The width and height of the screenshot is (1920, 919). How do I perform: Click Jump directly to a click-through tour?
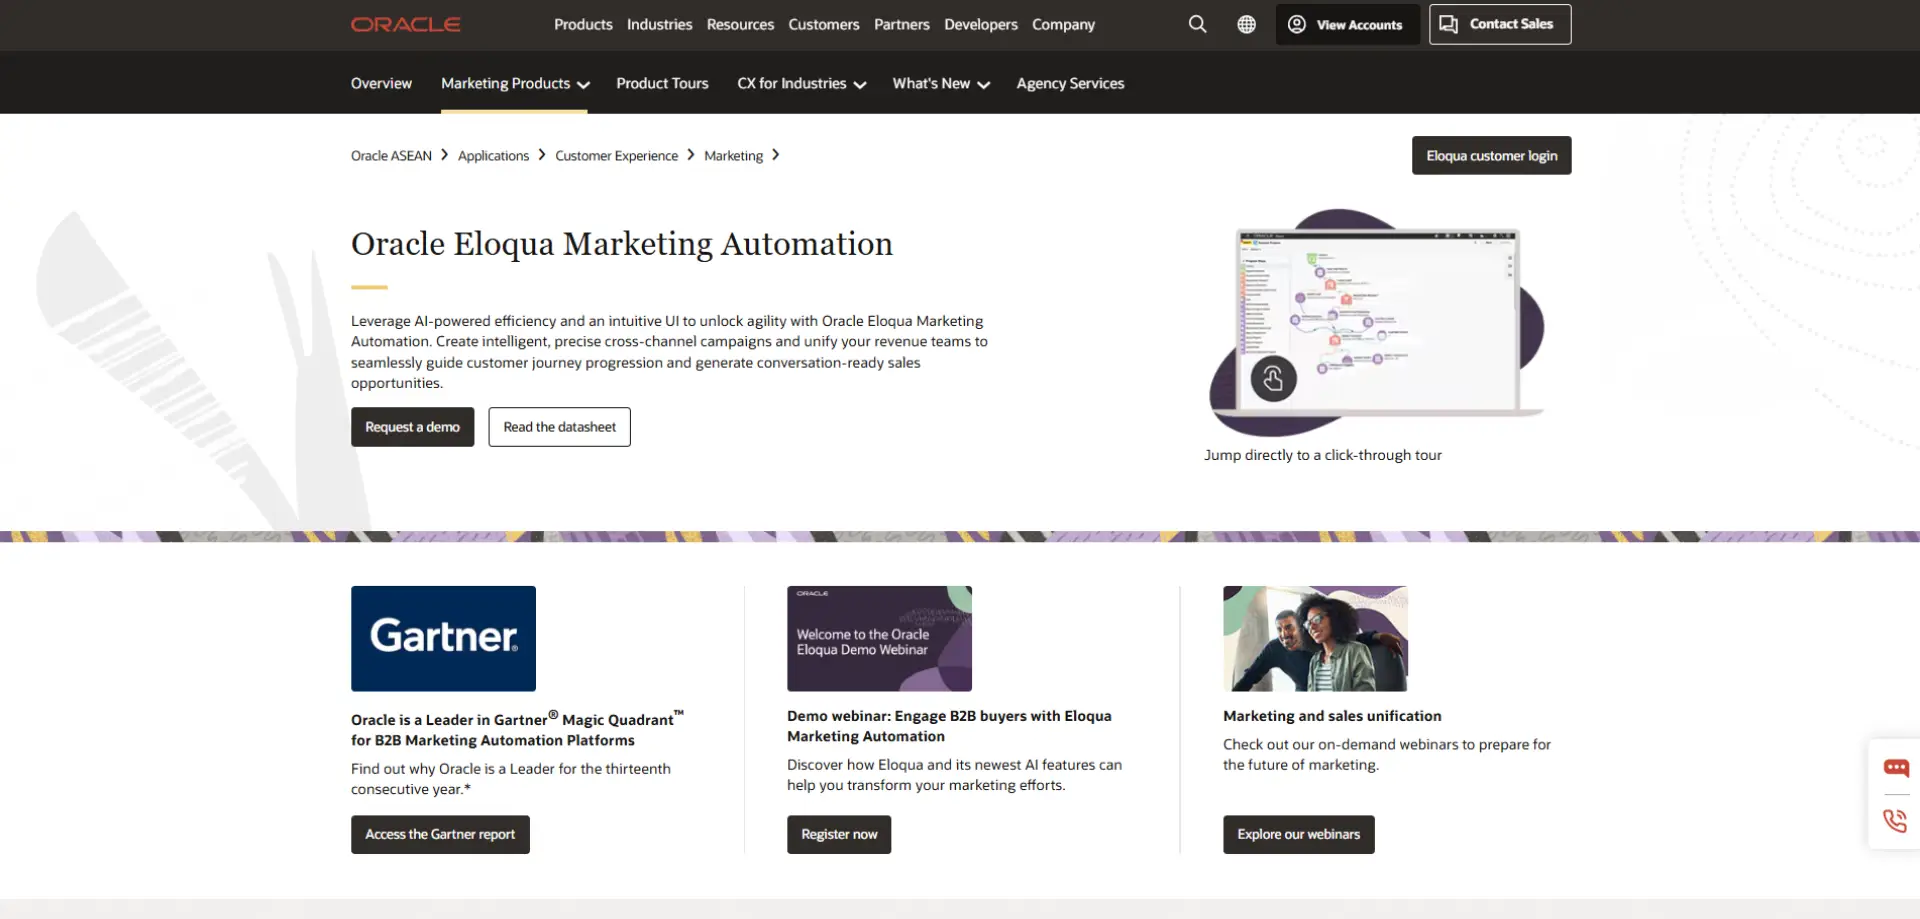[x=1322, y=455]
